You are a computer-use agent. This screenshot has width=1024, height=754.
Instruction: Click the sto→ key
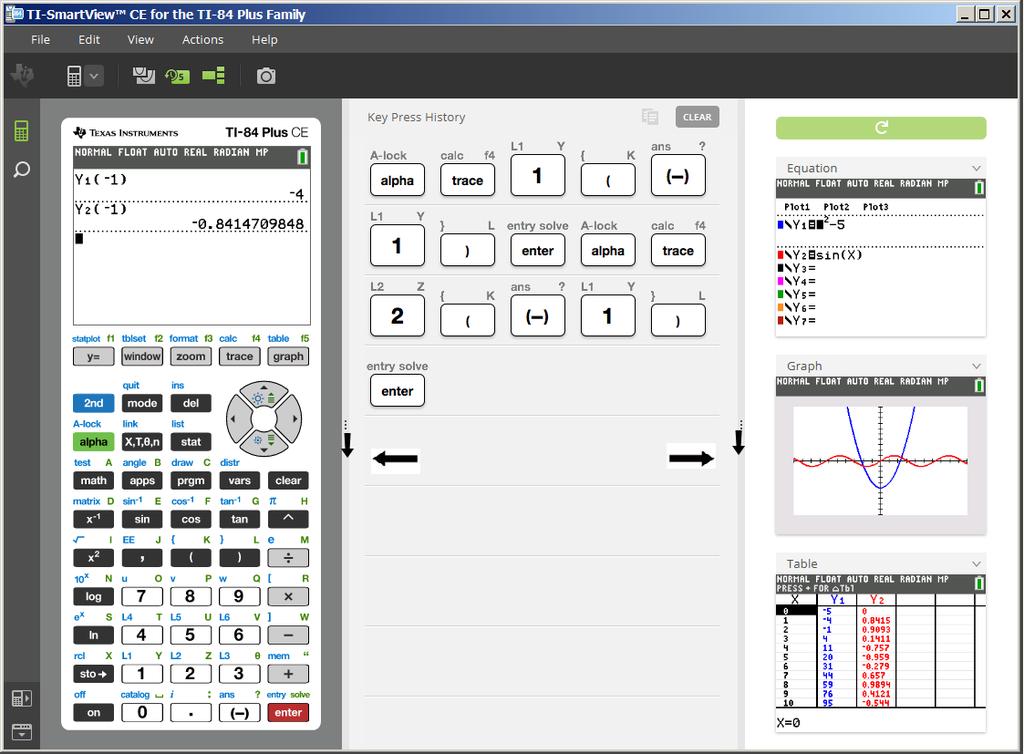(x=93, y=674)
